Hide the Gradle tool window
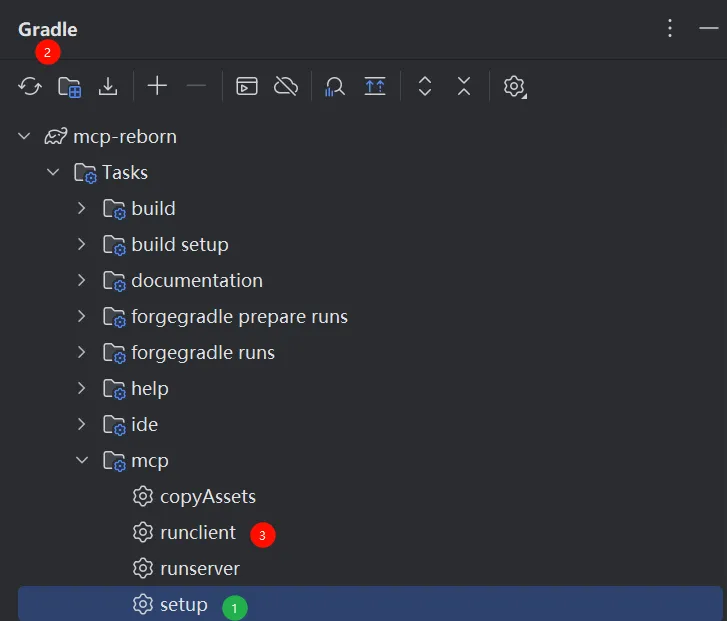 click(708, 29)
